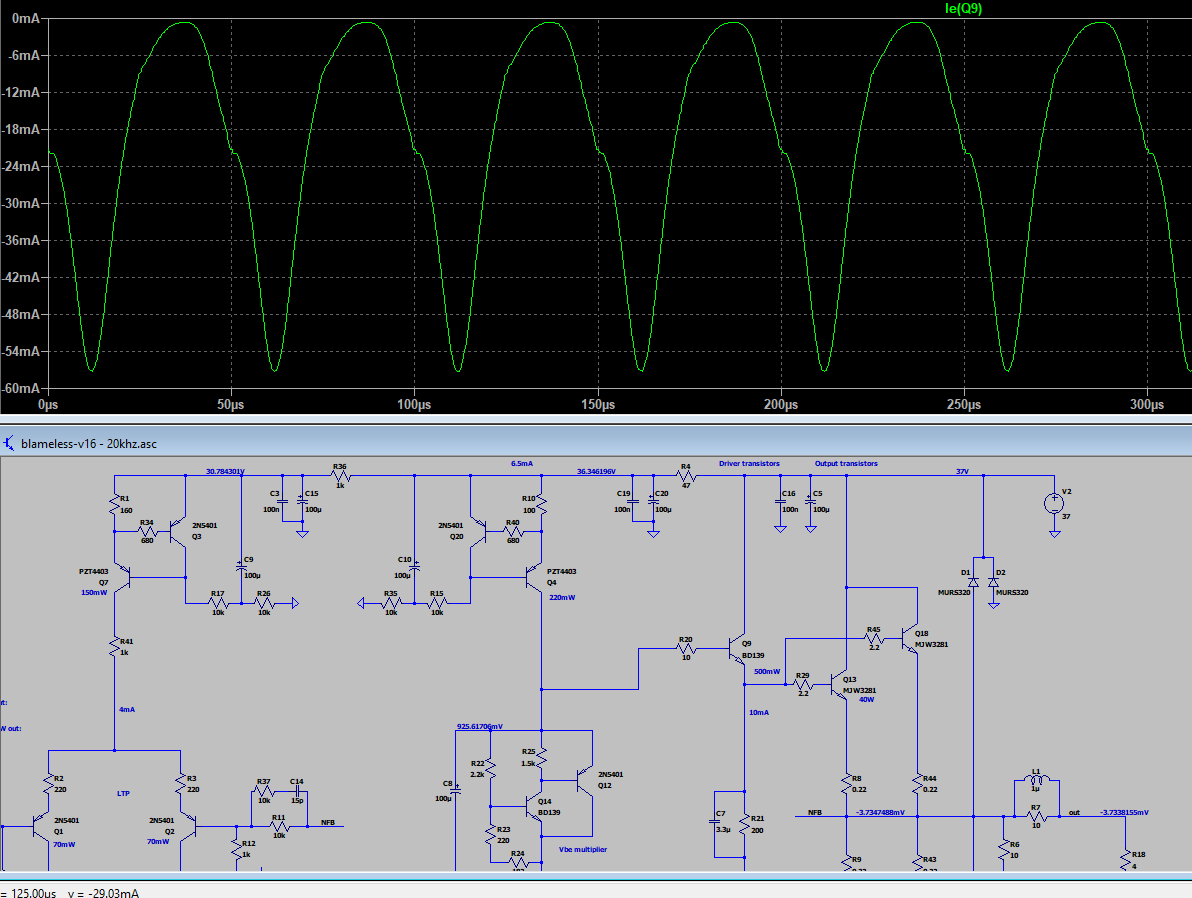Select diode D2 MURS320

pyautogui.click(x=993, y=582)
